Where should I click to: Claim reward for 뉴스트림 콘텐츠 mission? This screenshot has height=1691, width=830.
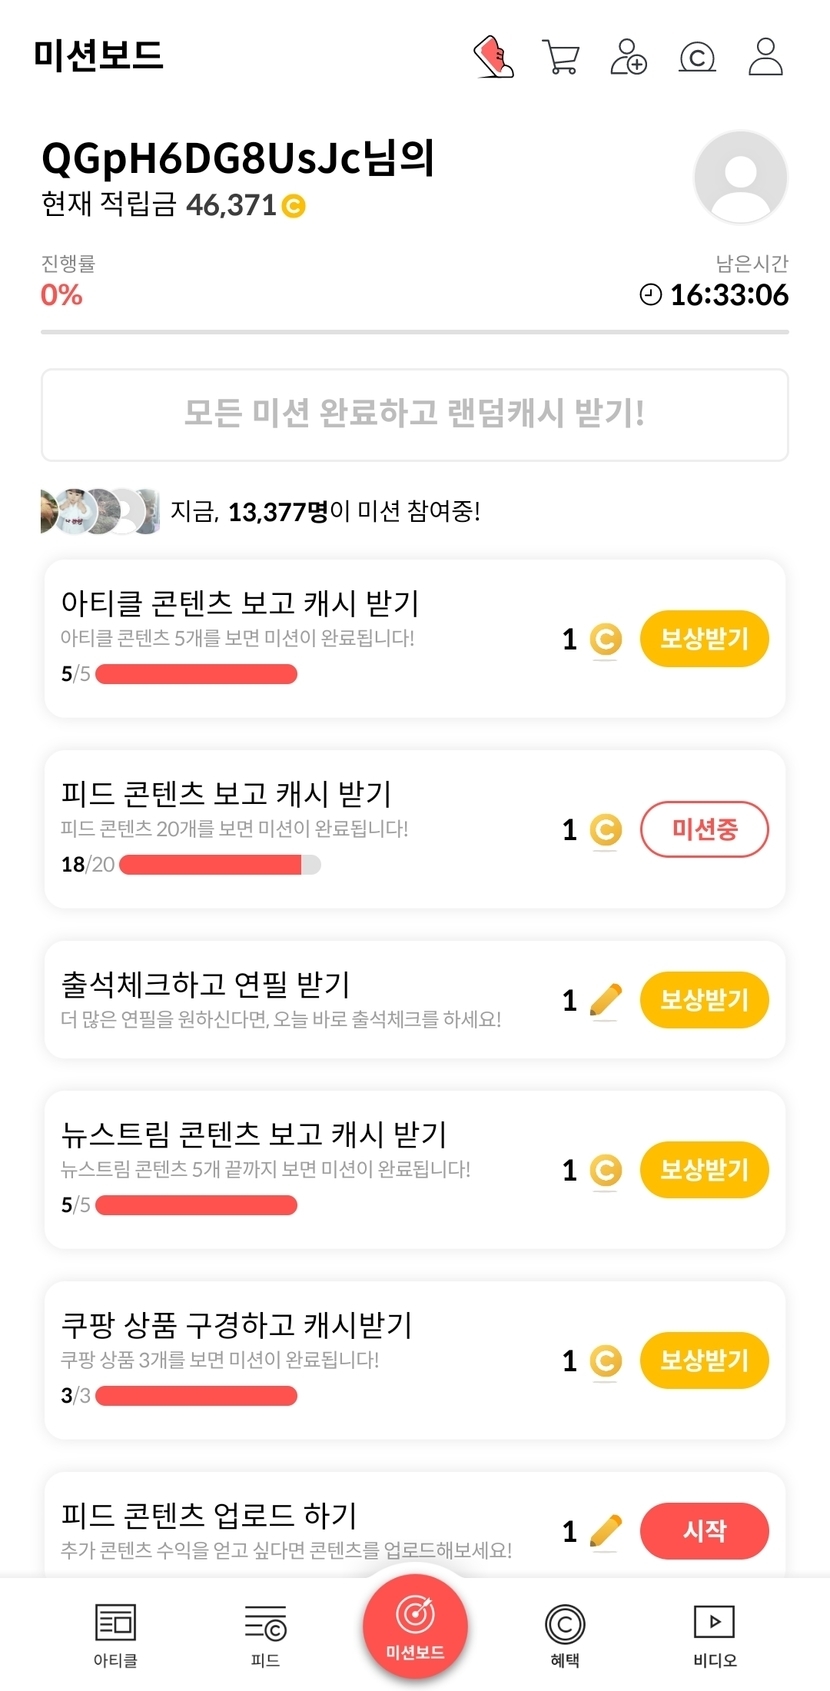point(704,1170)
